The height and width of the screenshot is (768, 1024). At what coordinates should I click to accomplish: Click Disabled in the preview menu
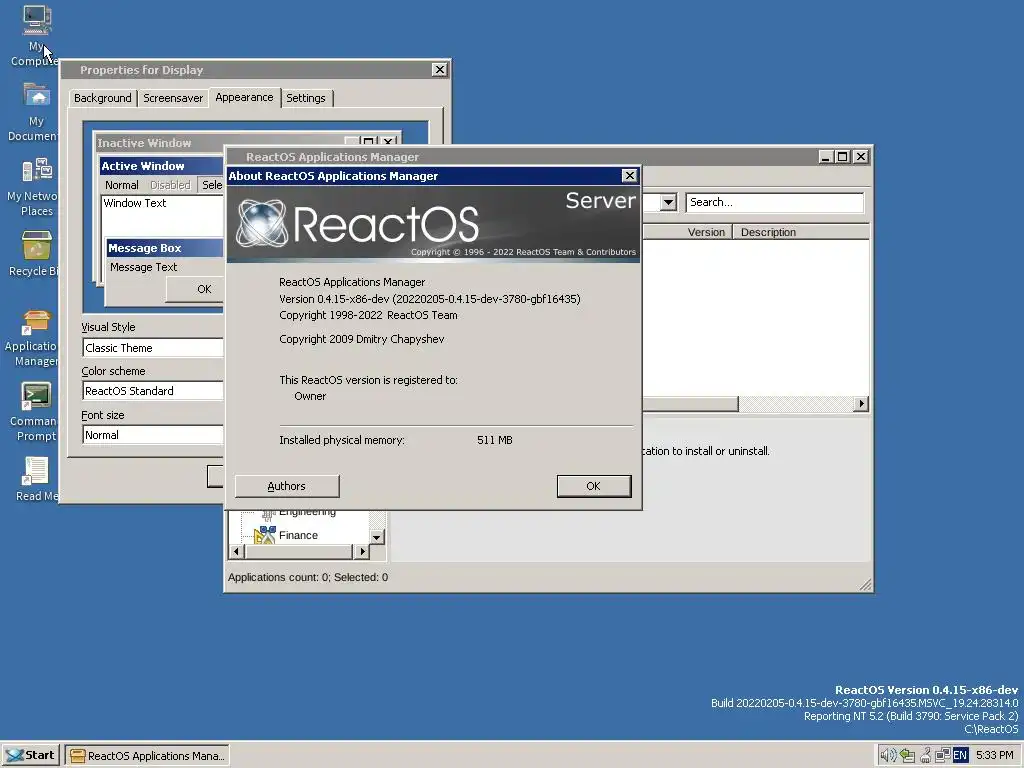tap(170, 185)
